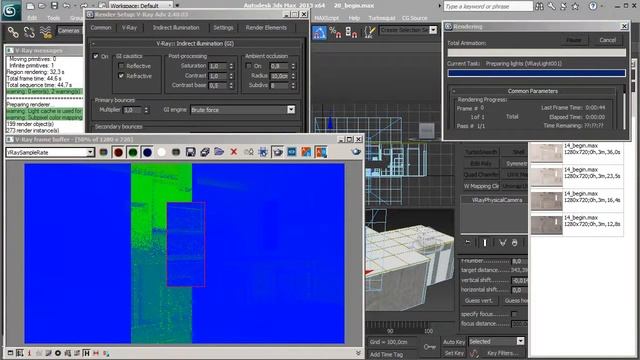Toggle green channel in frame buffer

(133, 152)
